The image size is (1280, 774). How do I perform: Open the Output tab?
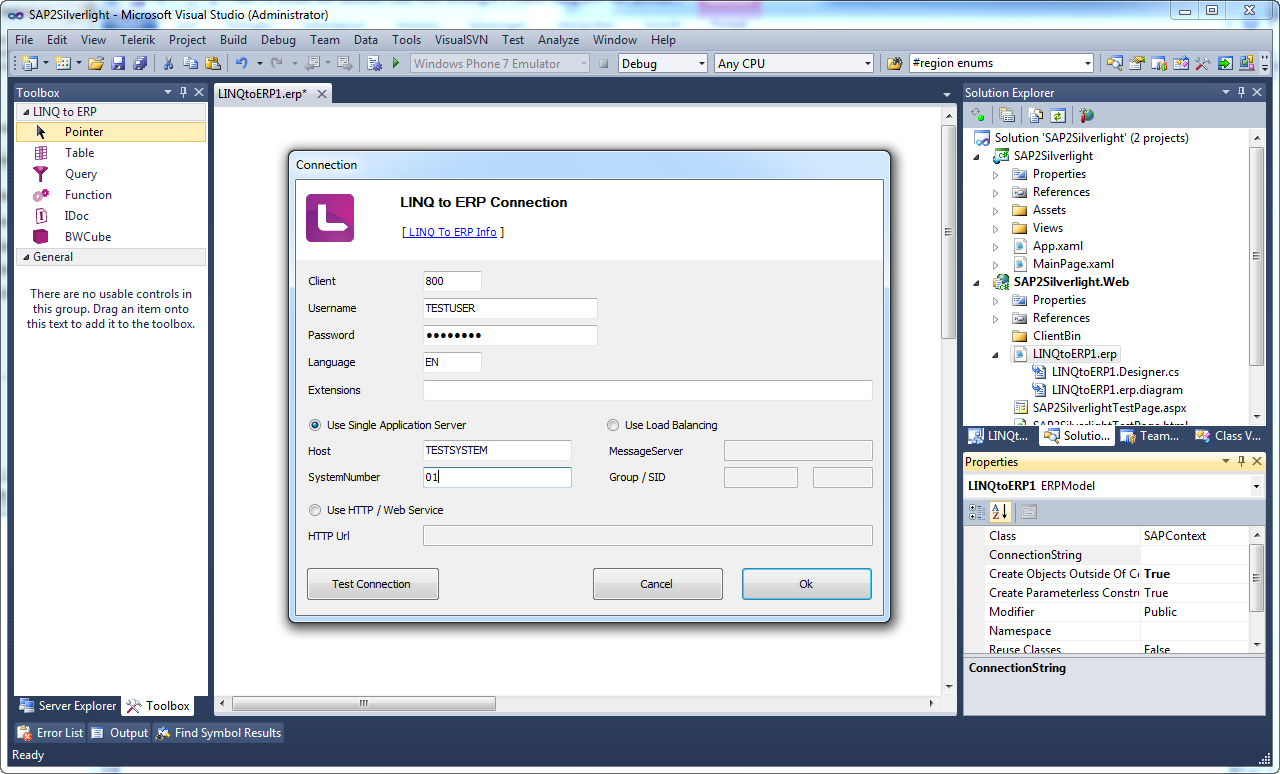click(119, 733)
